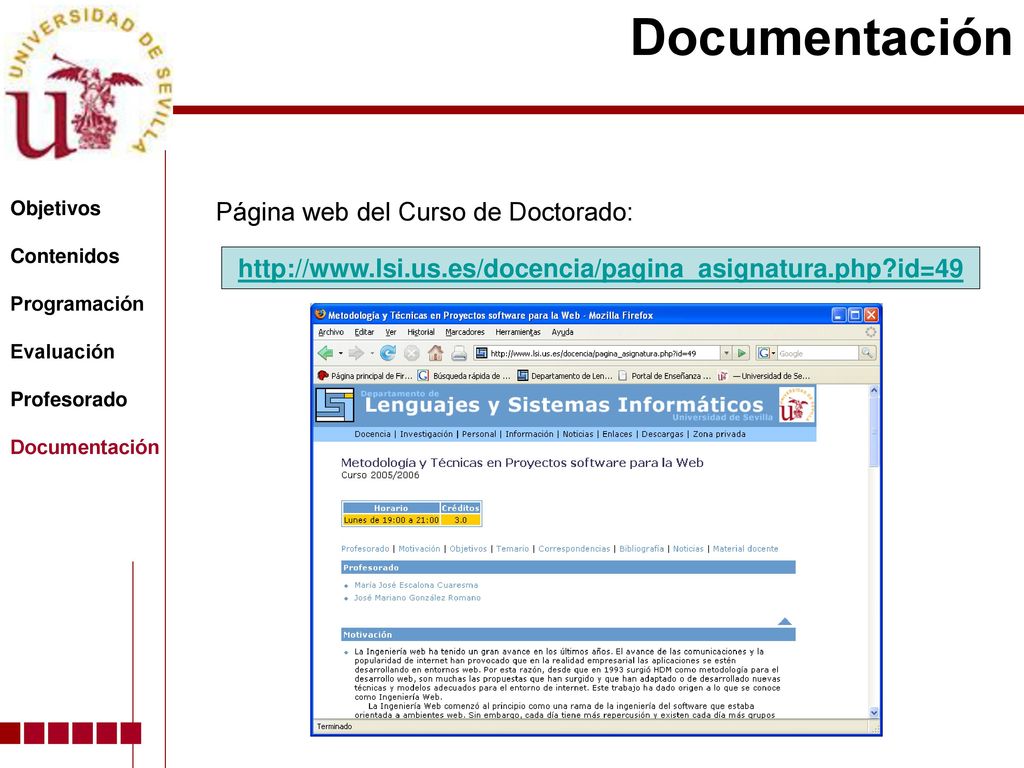The width and height of the screenshot is (1024, 768).
Task: Click the search magnifier icon
Action: (867, 353)
